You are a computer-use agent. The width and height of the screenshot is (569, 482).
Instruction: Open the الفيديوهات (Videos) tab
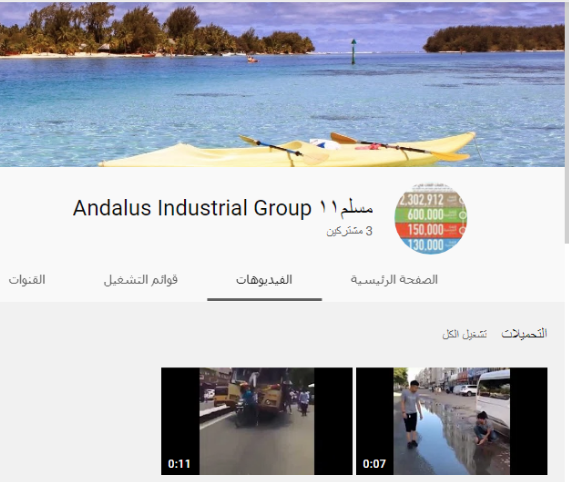[264, 280]
